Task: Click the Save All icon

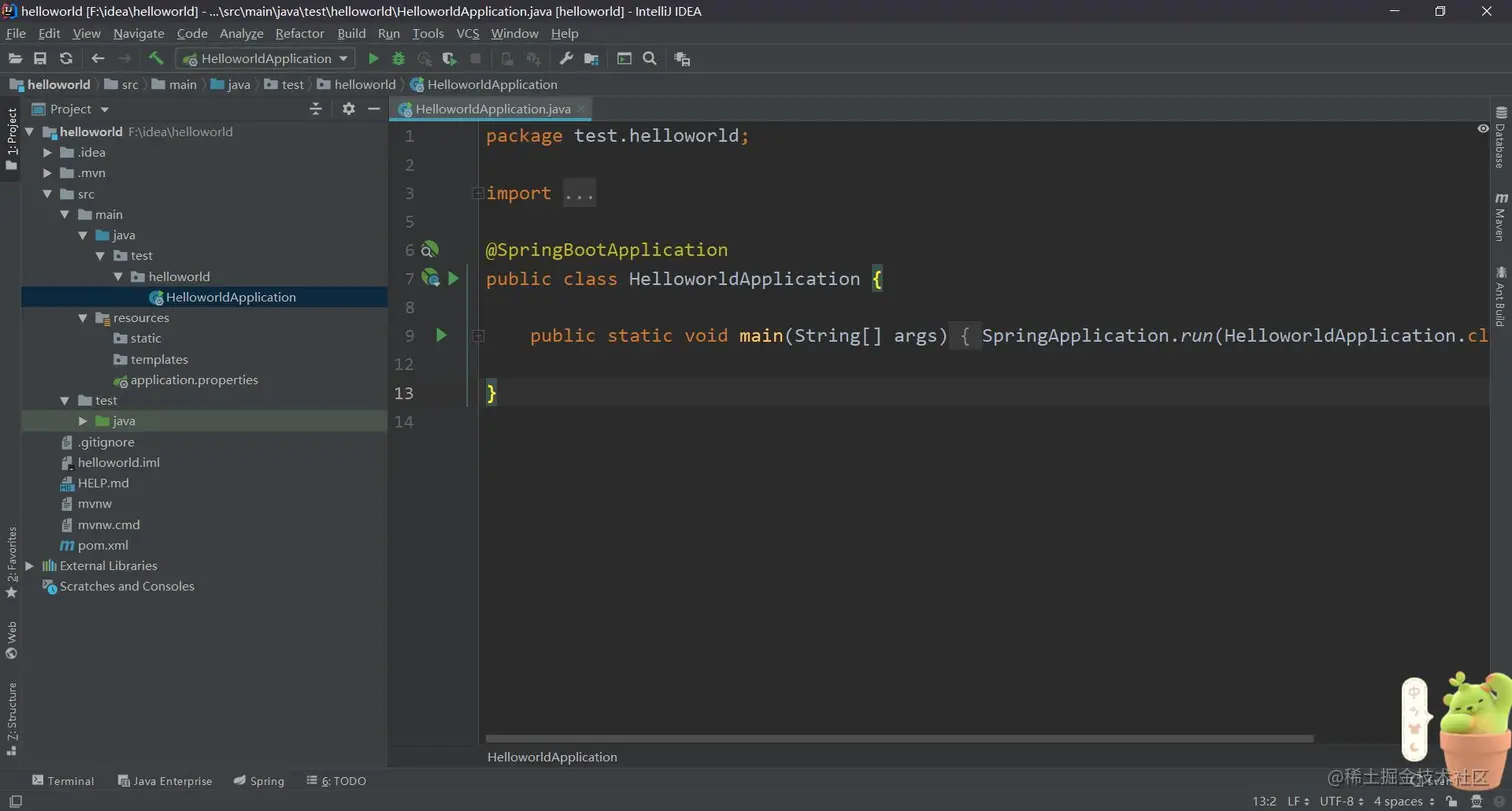Action: tap(40, 58)
